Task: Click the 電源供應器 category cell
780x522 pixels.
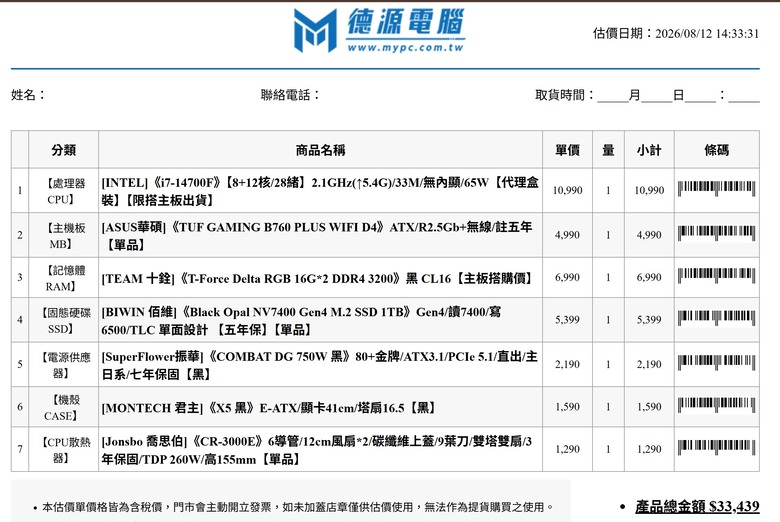Action: pyautogui.click(x=64, y=365)
